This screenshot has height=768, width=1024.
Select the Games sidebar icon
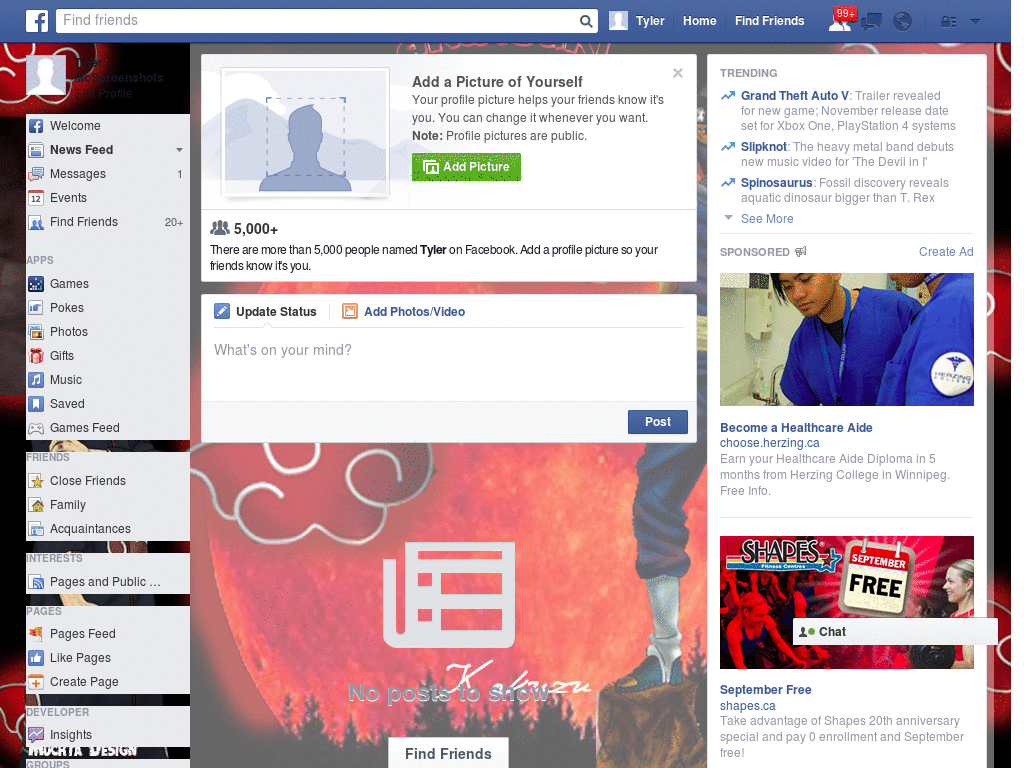(36, 283)
